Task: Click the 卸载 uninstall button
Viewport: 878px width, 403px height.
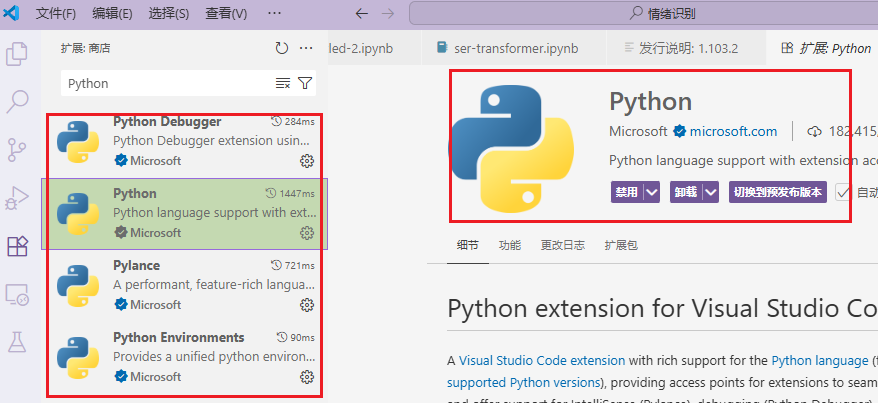Action: coord(686,192)
